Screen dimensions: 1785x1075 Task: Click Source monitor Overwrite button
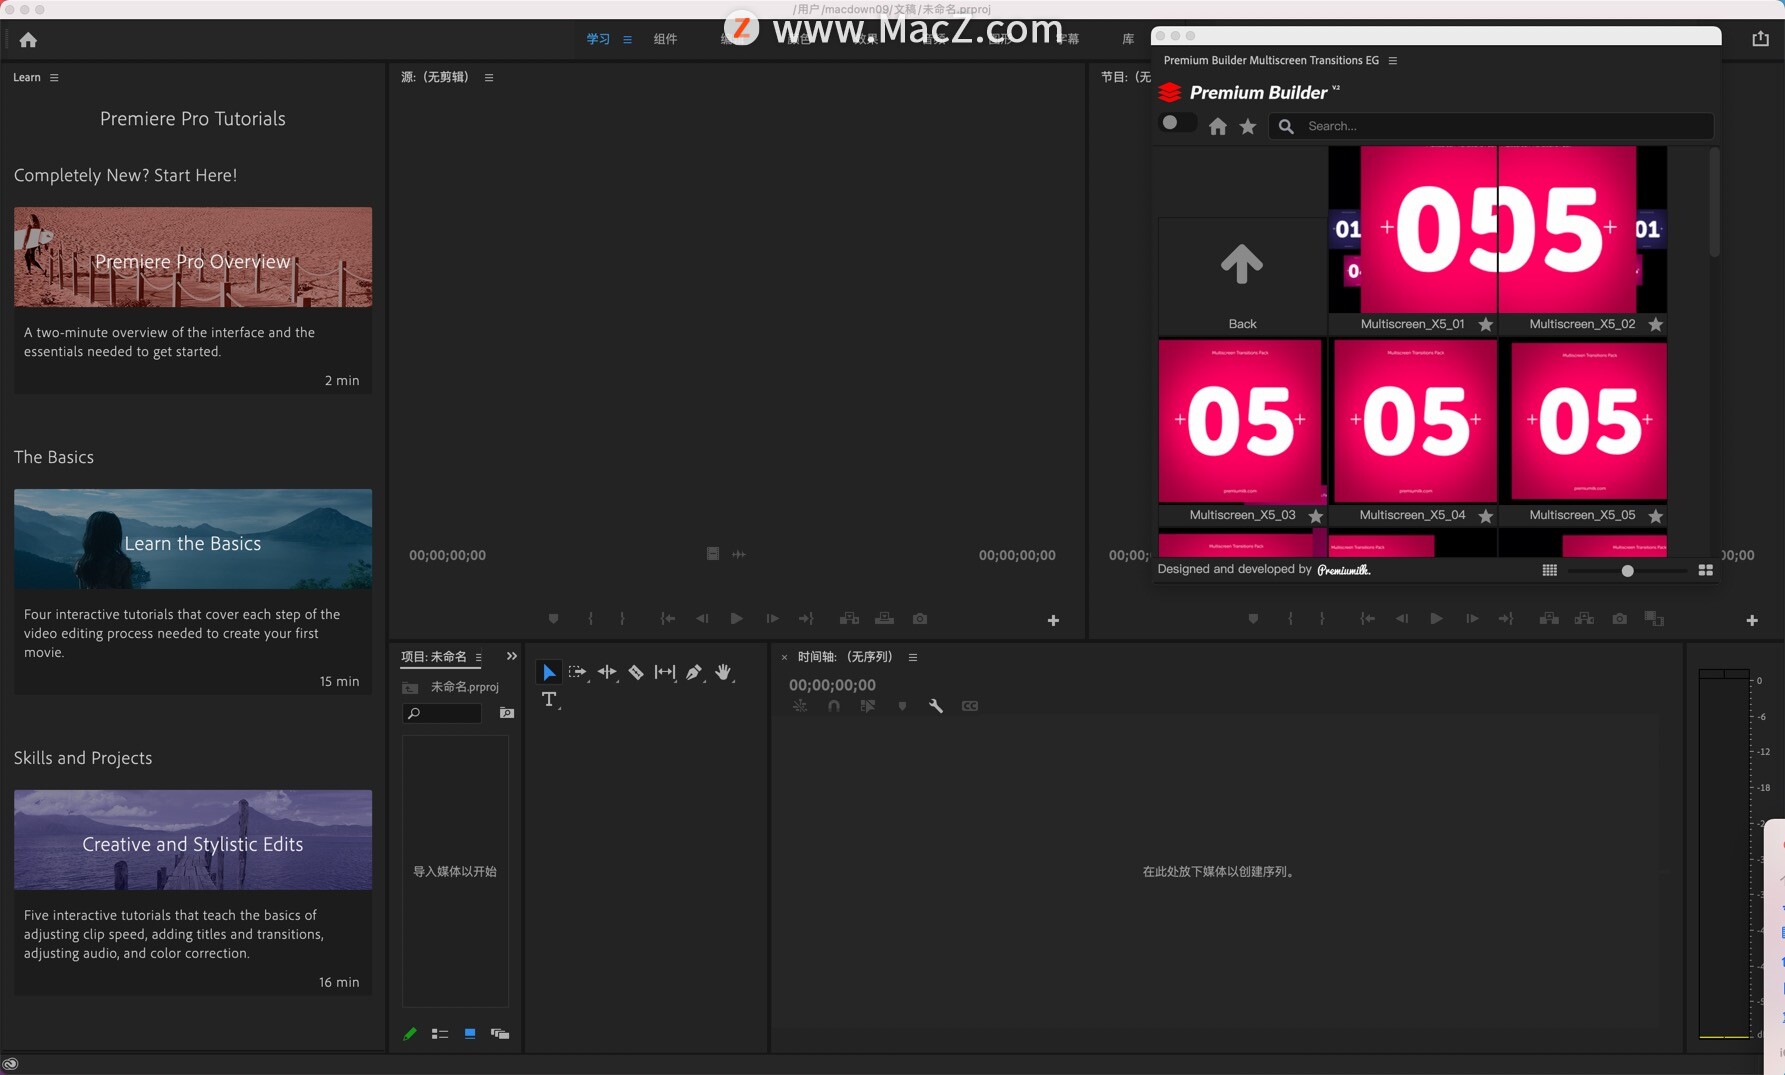[x=884, y=619]
